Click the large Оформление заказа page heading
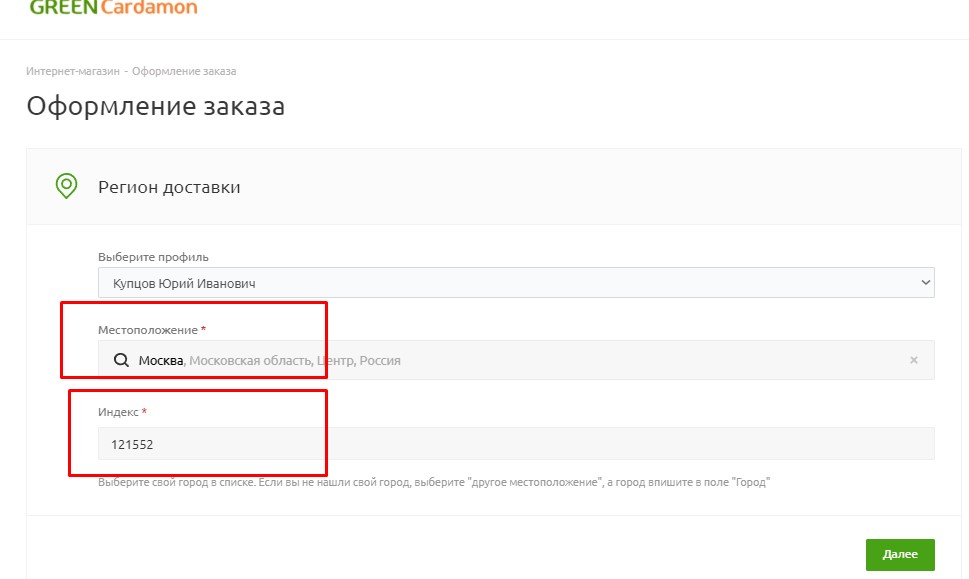 pyautogui.click(x=155, y=107)
